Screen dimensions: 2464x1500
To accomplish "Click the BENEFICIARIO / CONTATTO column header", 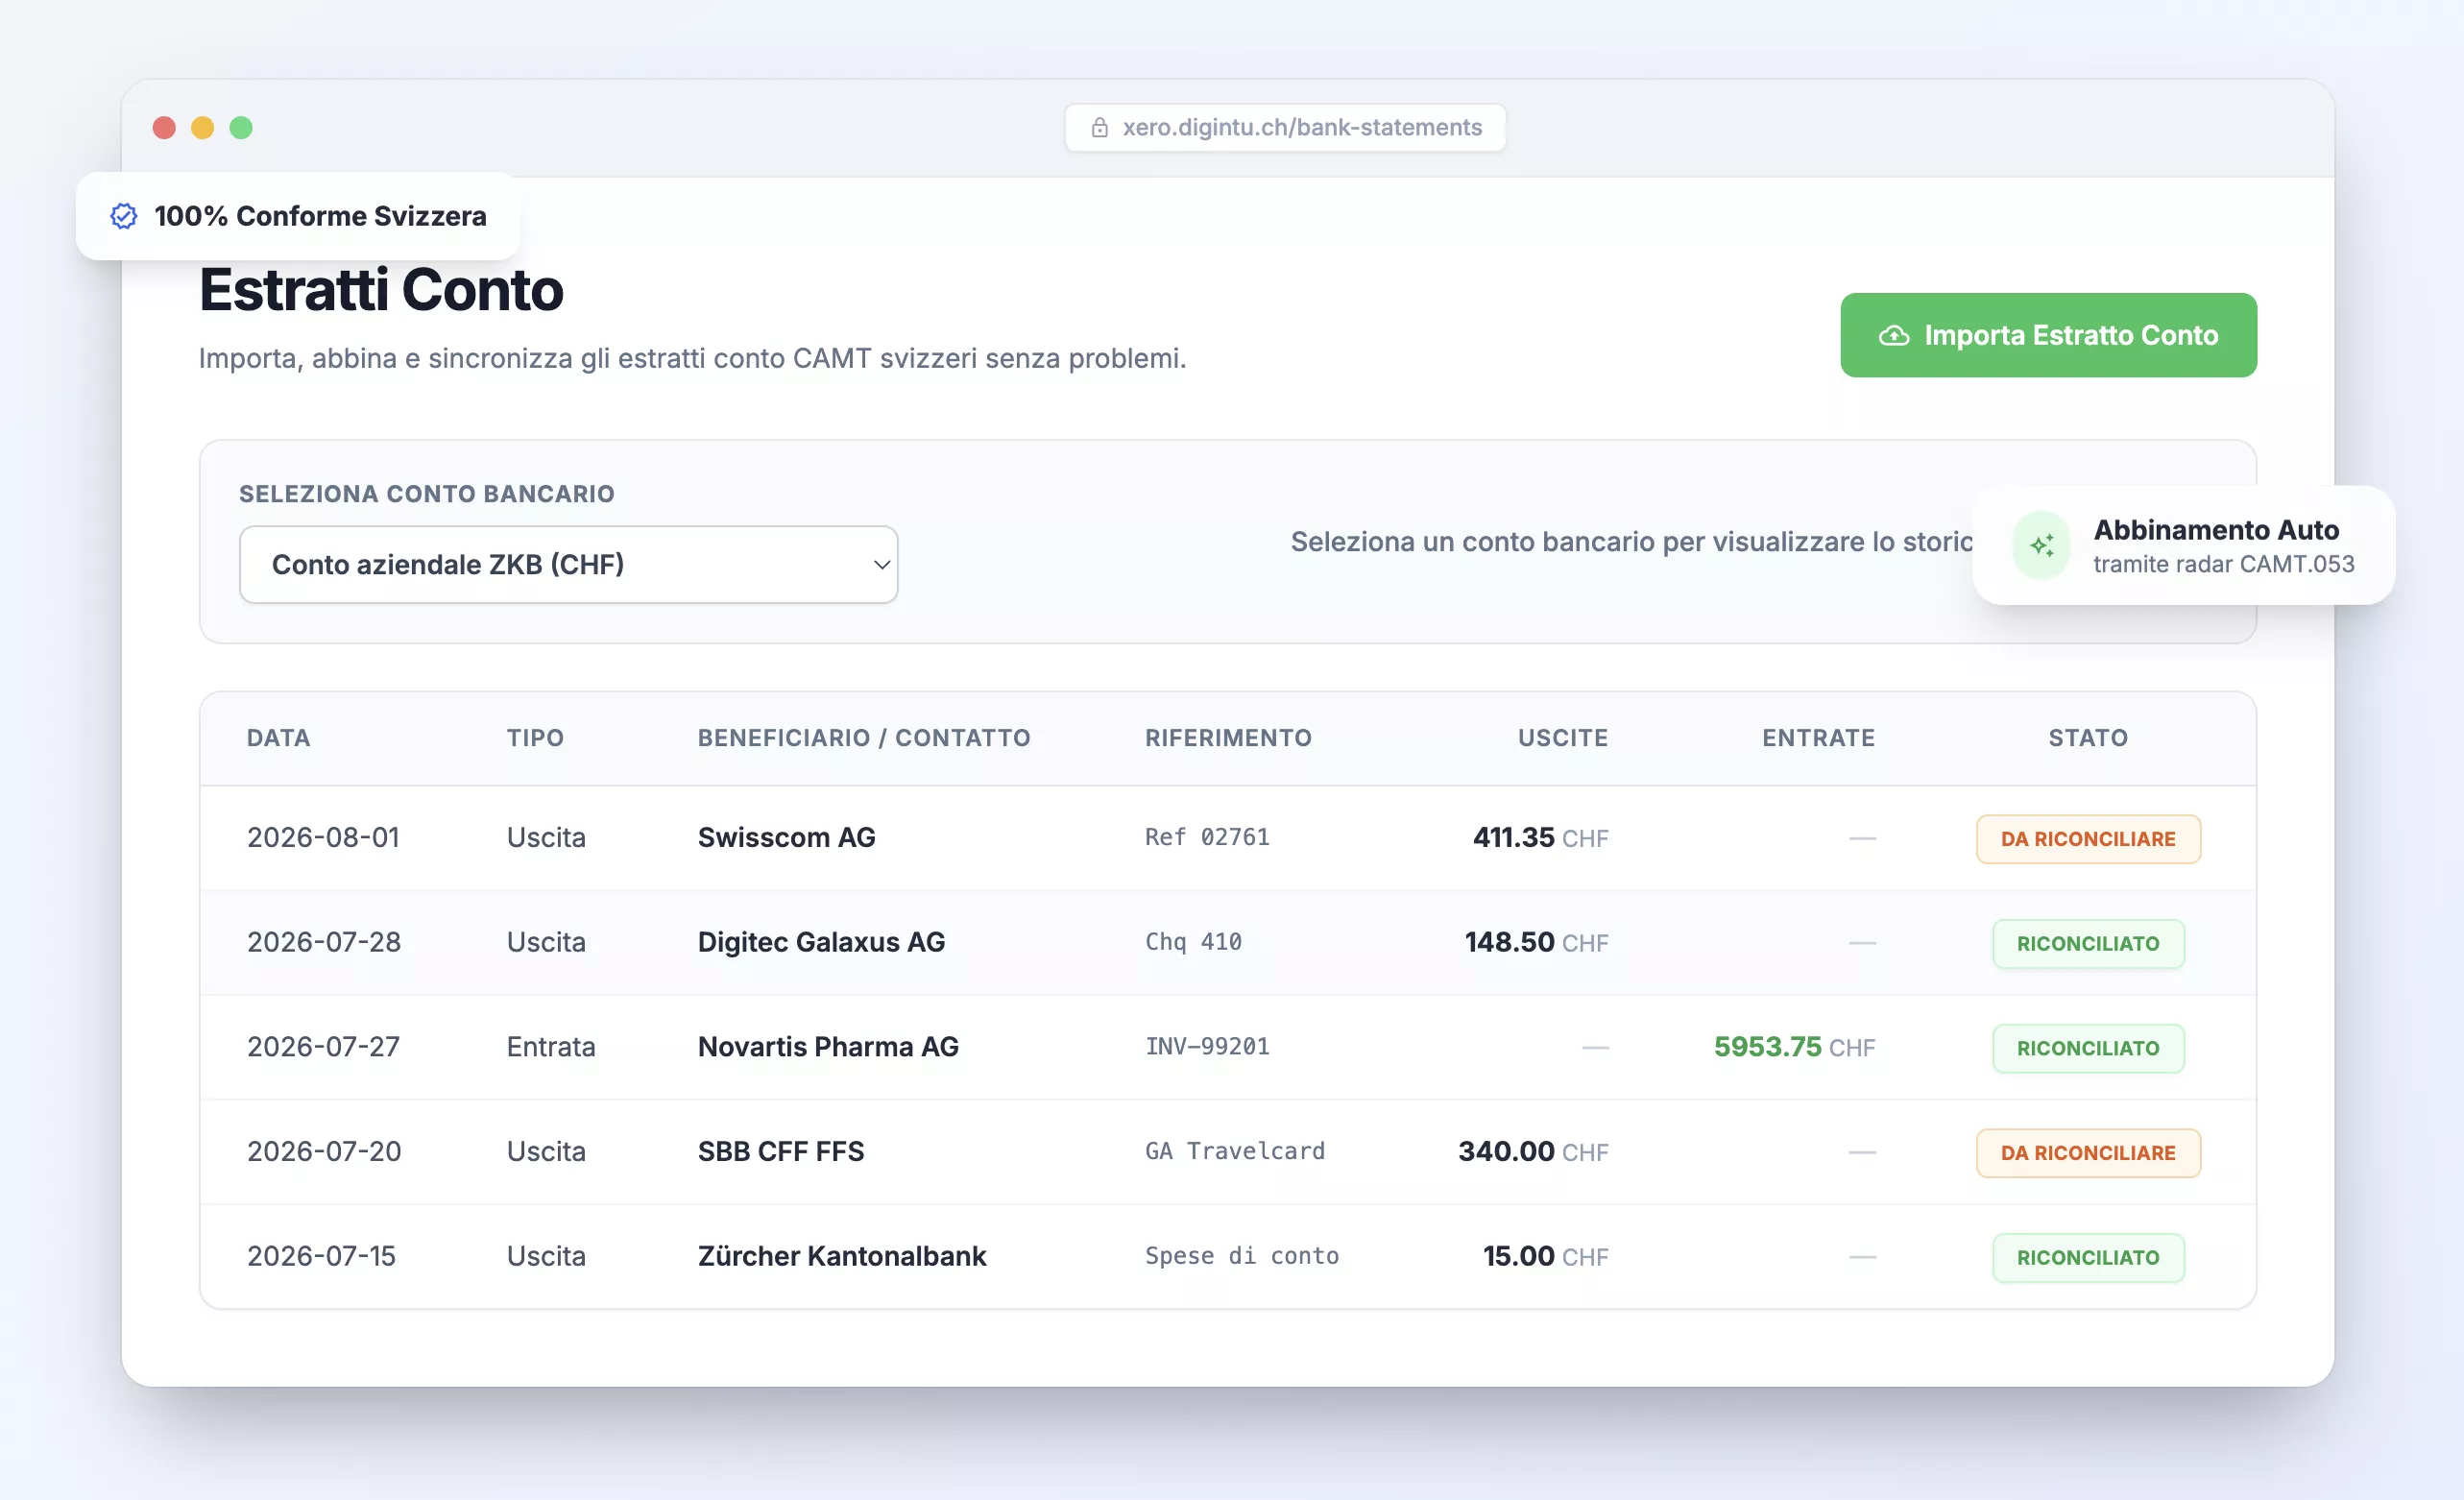I will (x=864, y=738).
